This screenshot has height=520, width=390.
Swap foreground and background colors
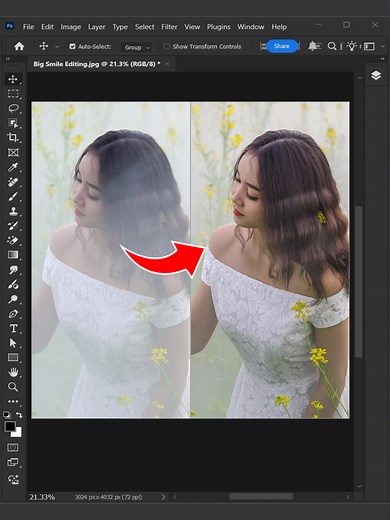pyautogui.click(x=19, y=415)
